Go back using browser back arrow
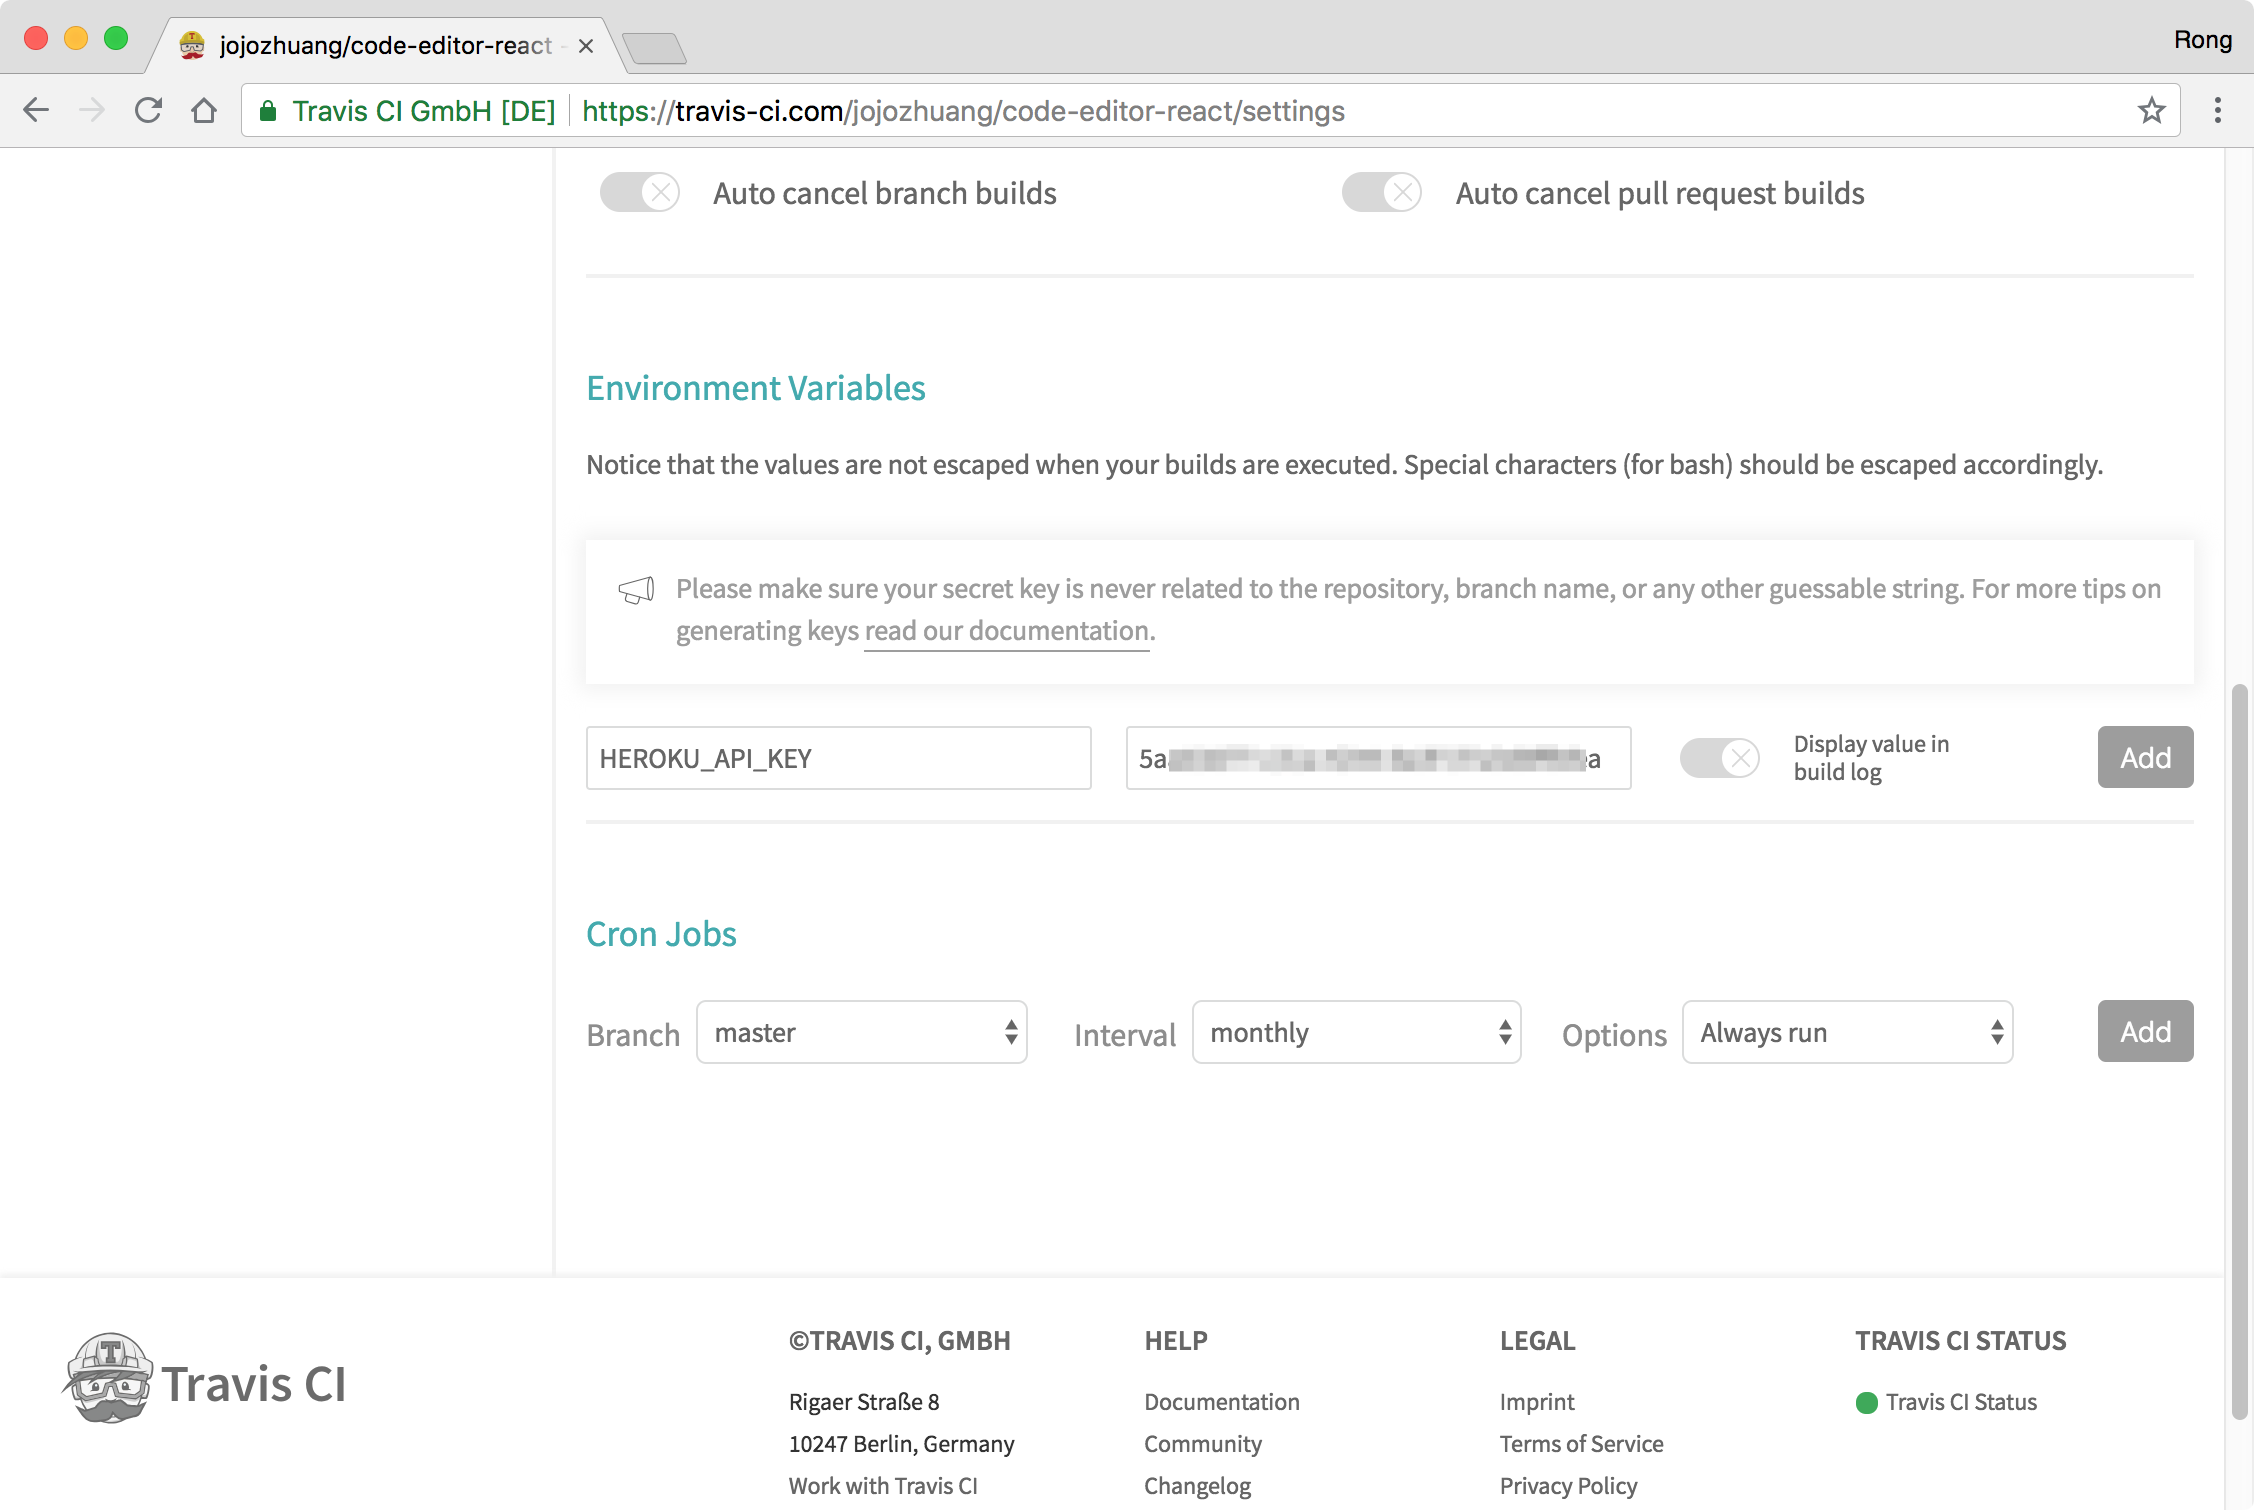Screen dimensions: 2254x1510 point(36,110)
